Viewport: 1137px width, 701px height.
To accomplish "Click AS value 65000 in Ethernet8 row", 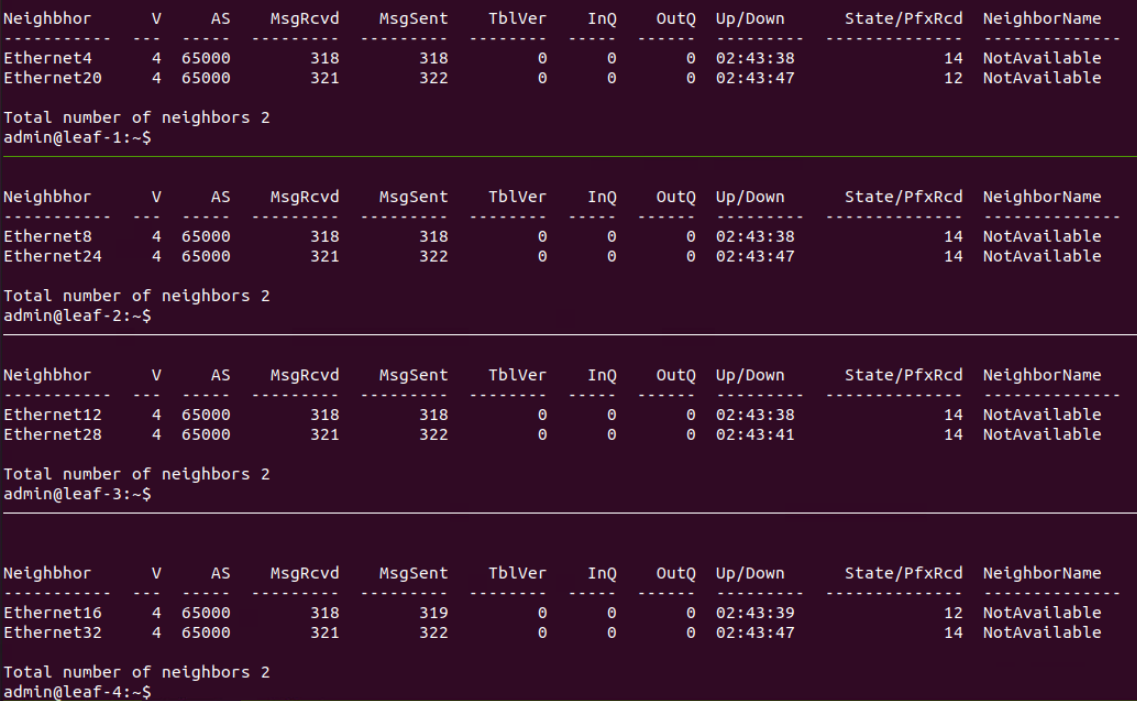I will click(x=206, y=236).
